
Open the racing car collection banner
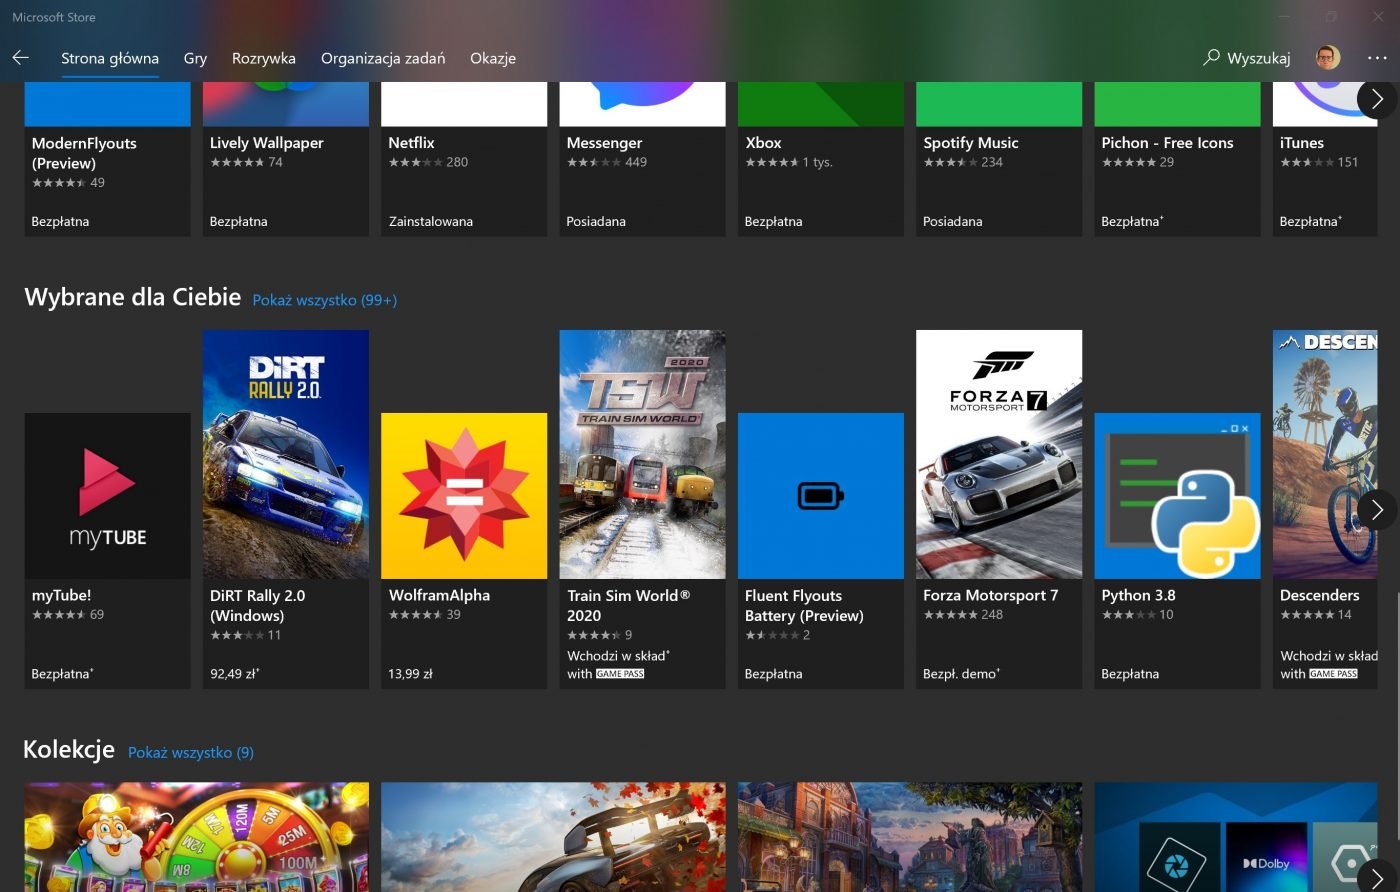pyautogui.click(x=553, y=837)
